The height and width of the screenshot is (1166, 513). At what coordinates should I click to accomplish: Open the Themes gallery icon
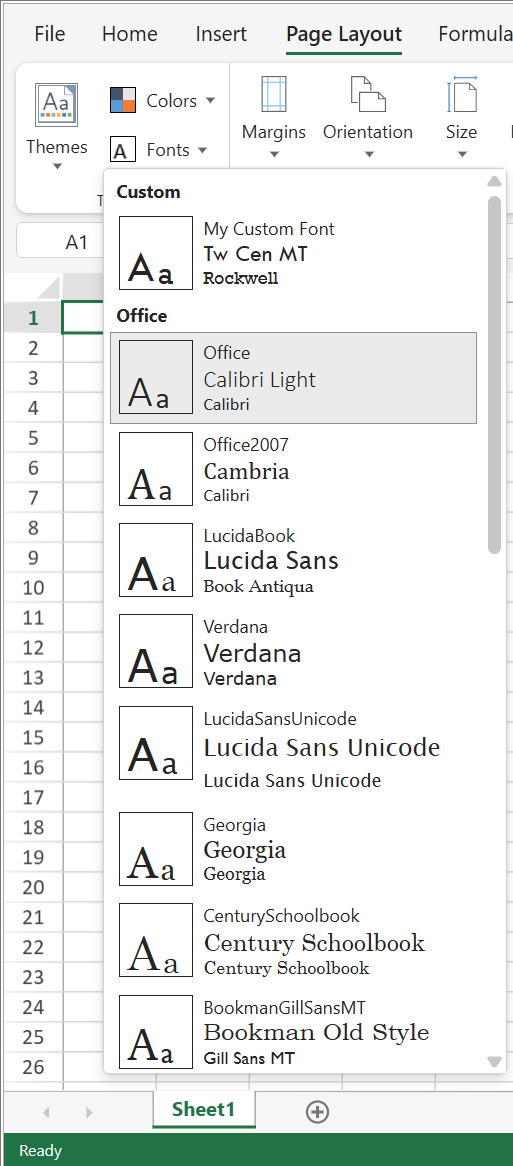pyautogui.click(x=57, y=104)
